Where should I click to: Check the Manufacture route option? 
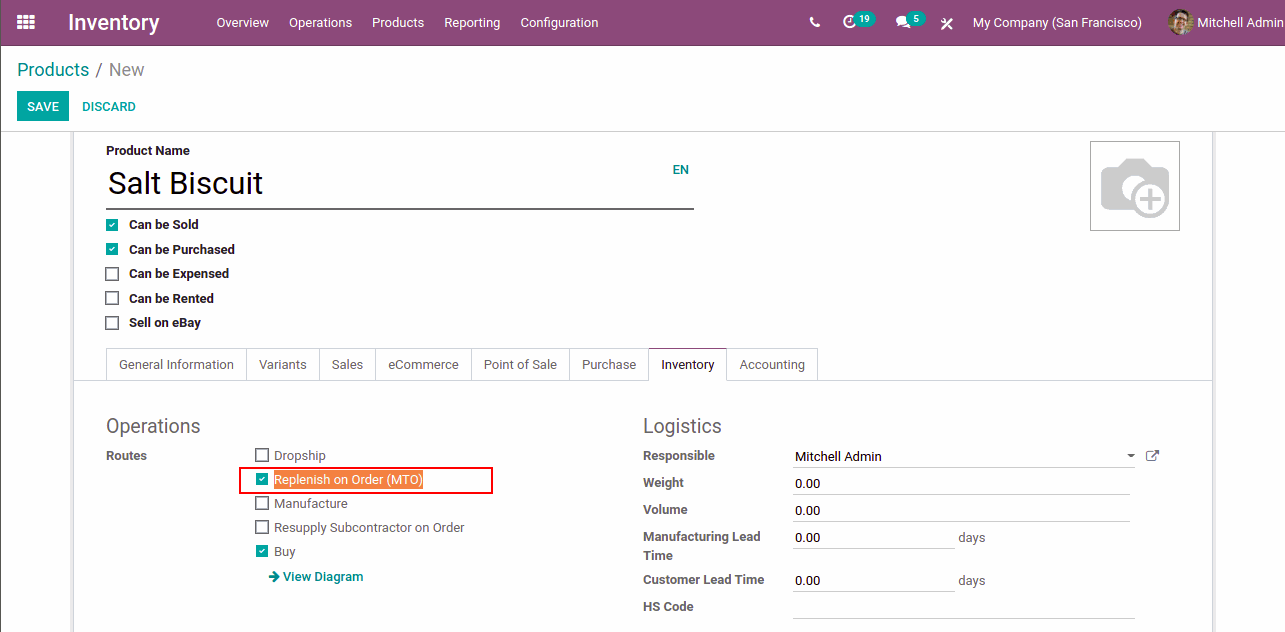pyautogui.click(x=262, y=503)
